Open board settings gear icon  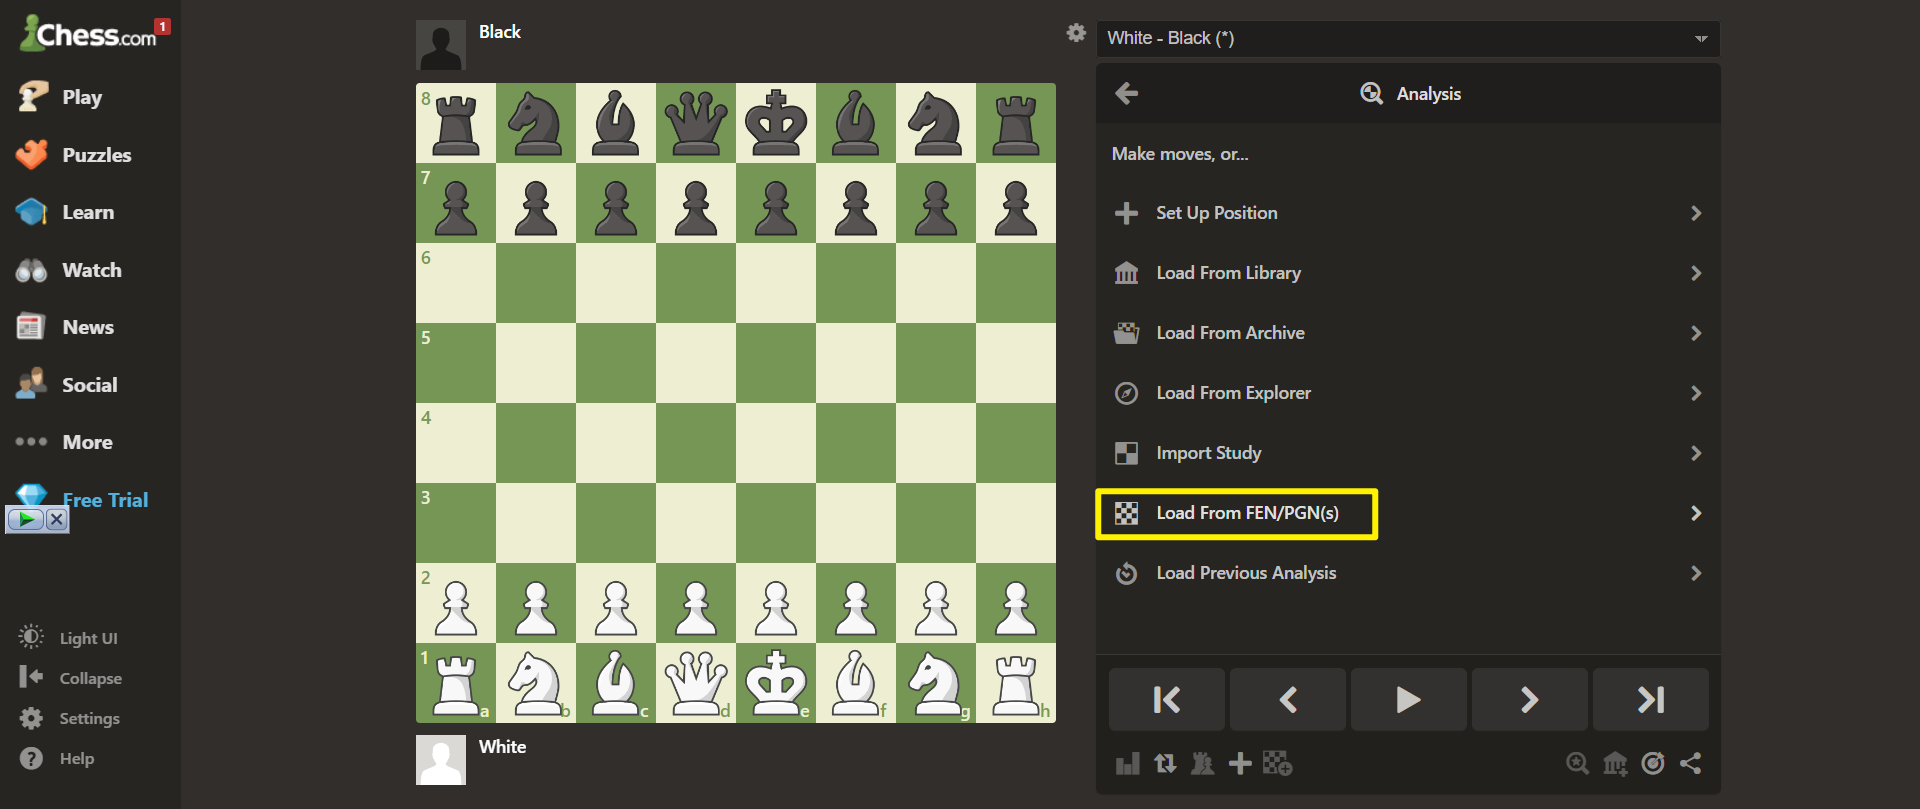(1076, 33)
